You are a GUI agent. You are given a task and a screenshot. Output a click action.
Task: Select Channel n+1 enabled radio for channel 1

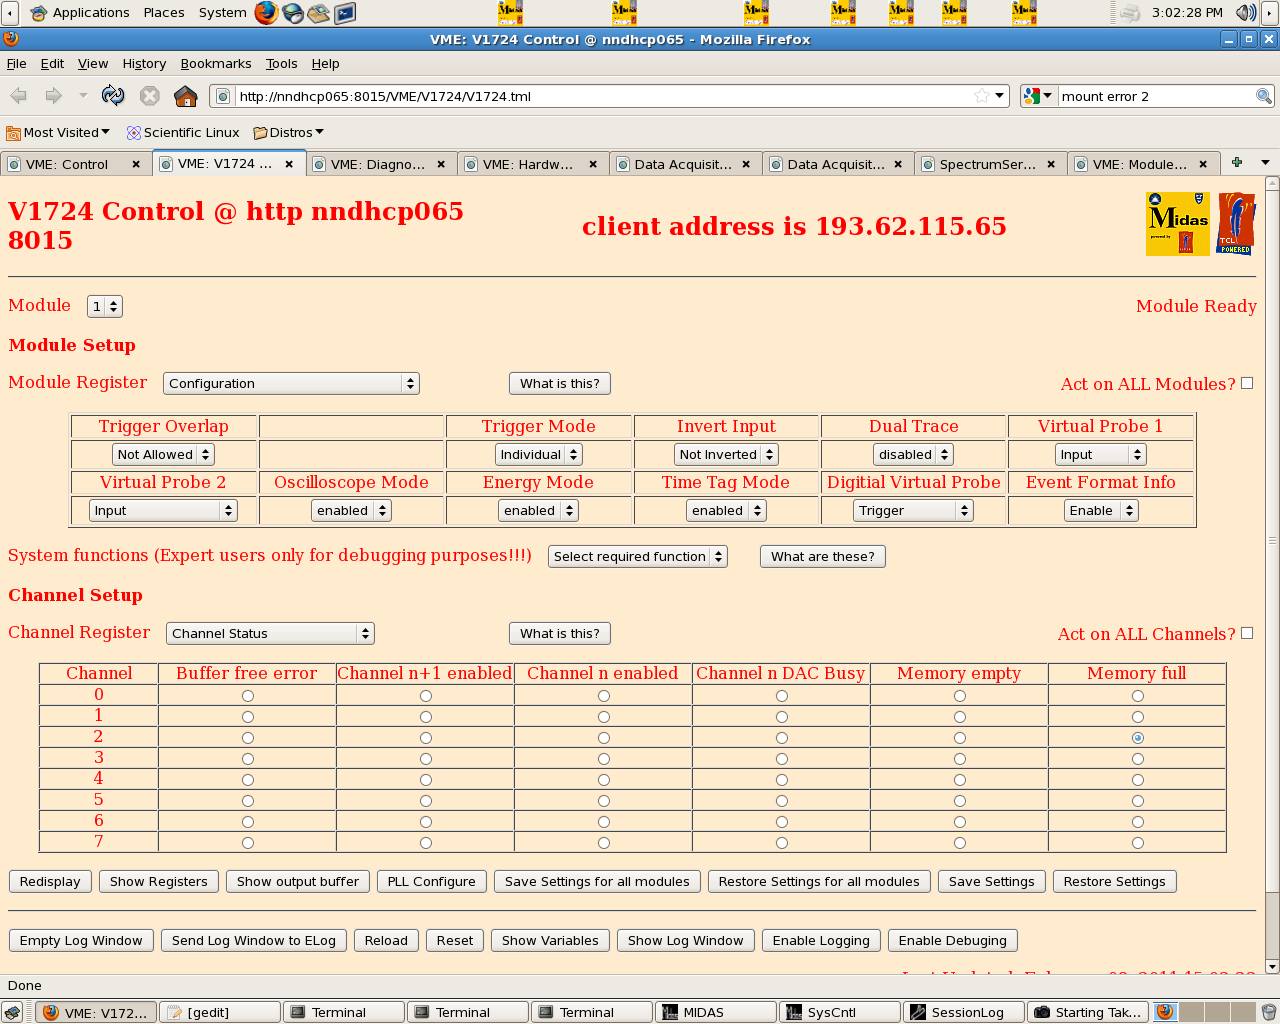pos(426,717)
